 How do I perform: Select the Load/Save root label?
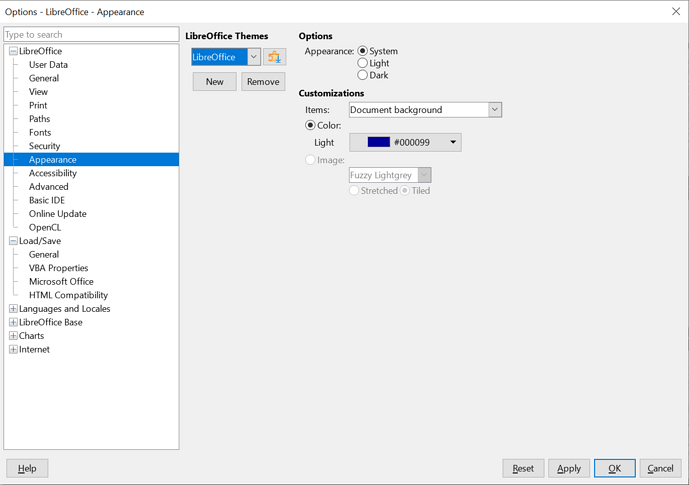coord(40,241)
